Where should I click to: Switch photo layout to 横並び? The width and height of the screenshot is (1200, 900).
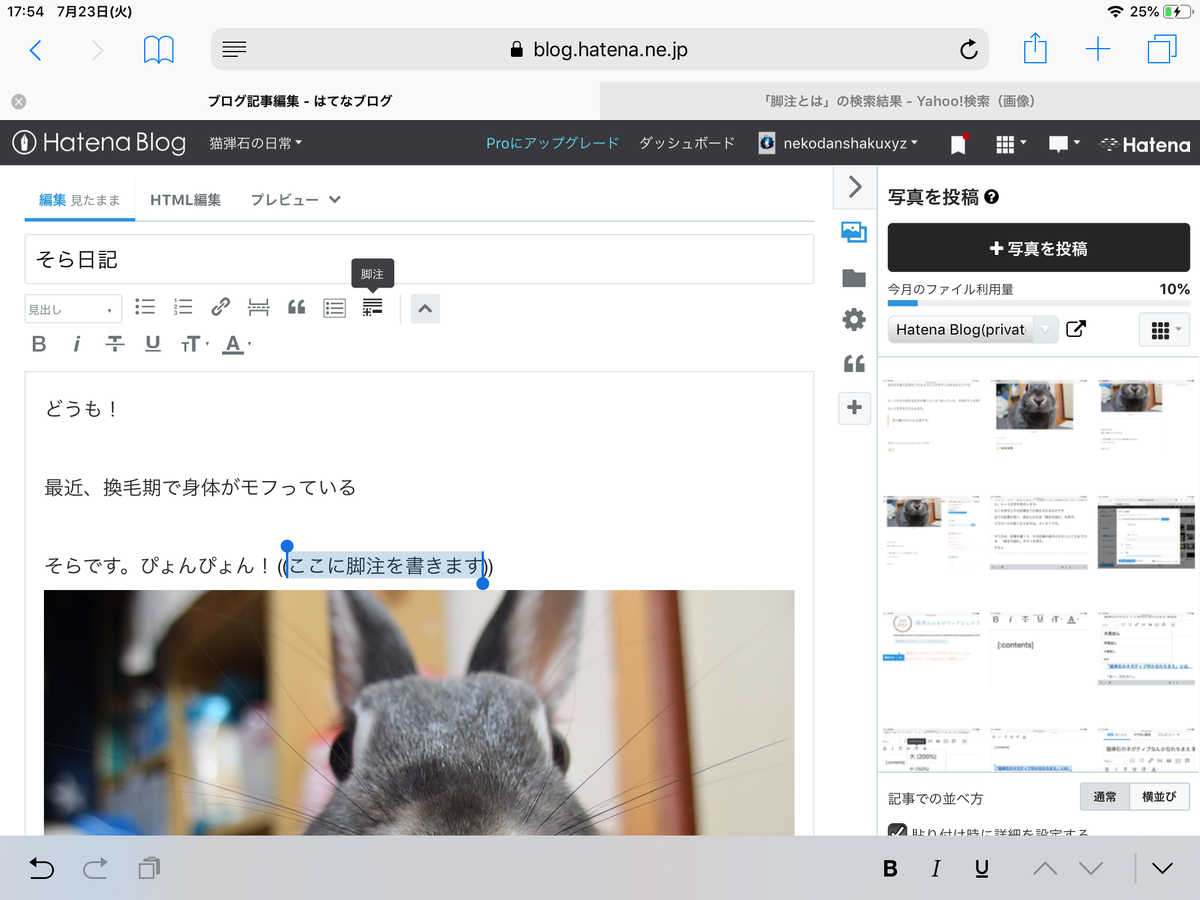coord(1161,796)
